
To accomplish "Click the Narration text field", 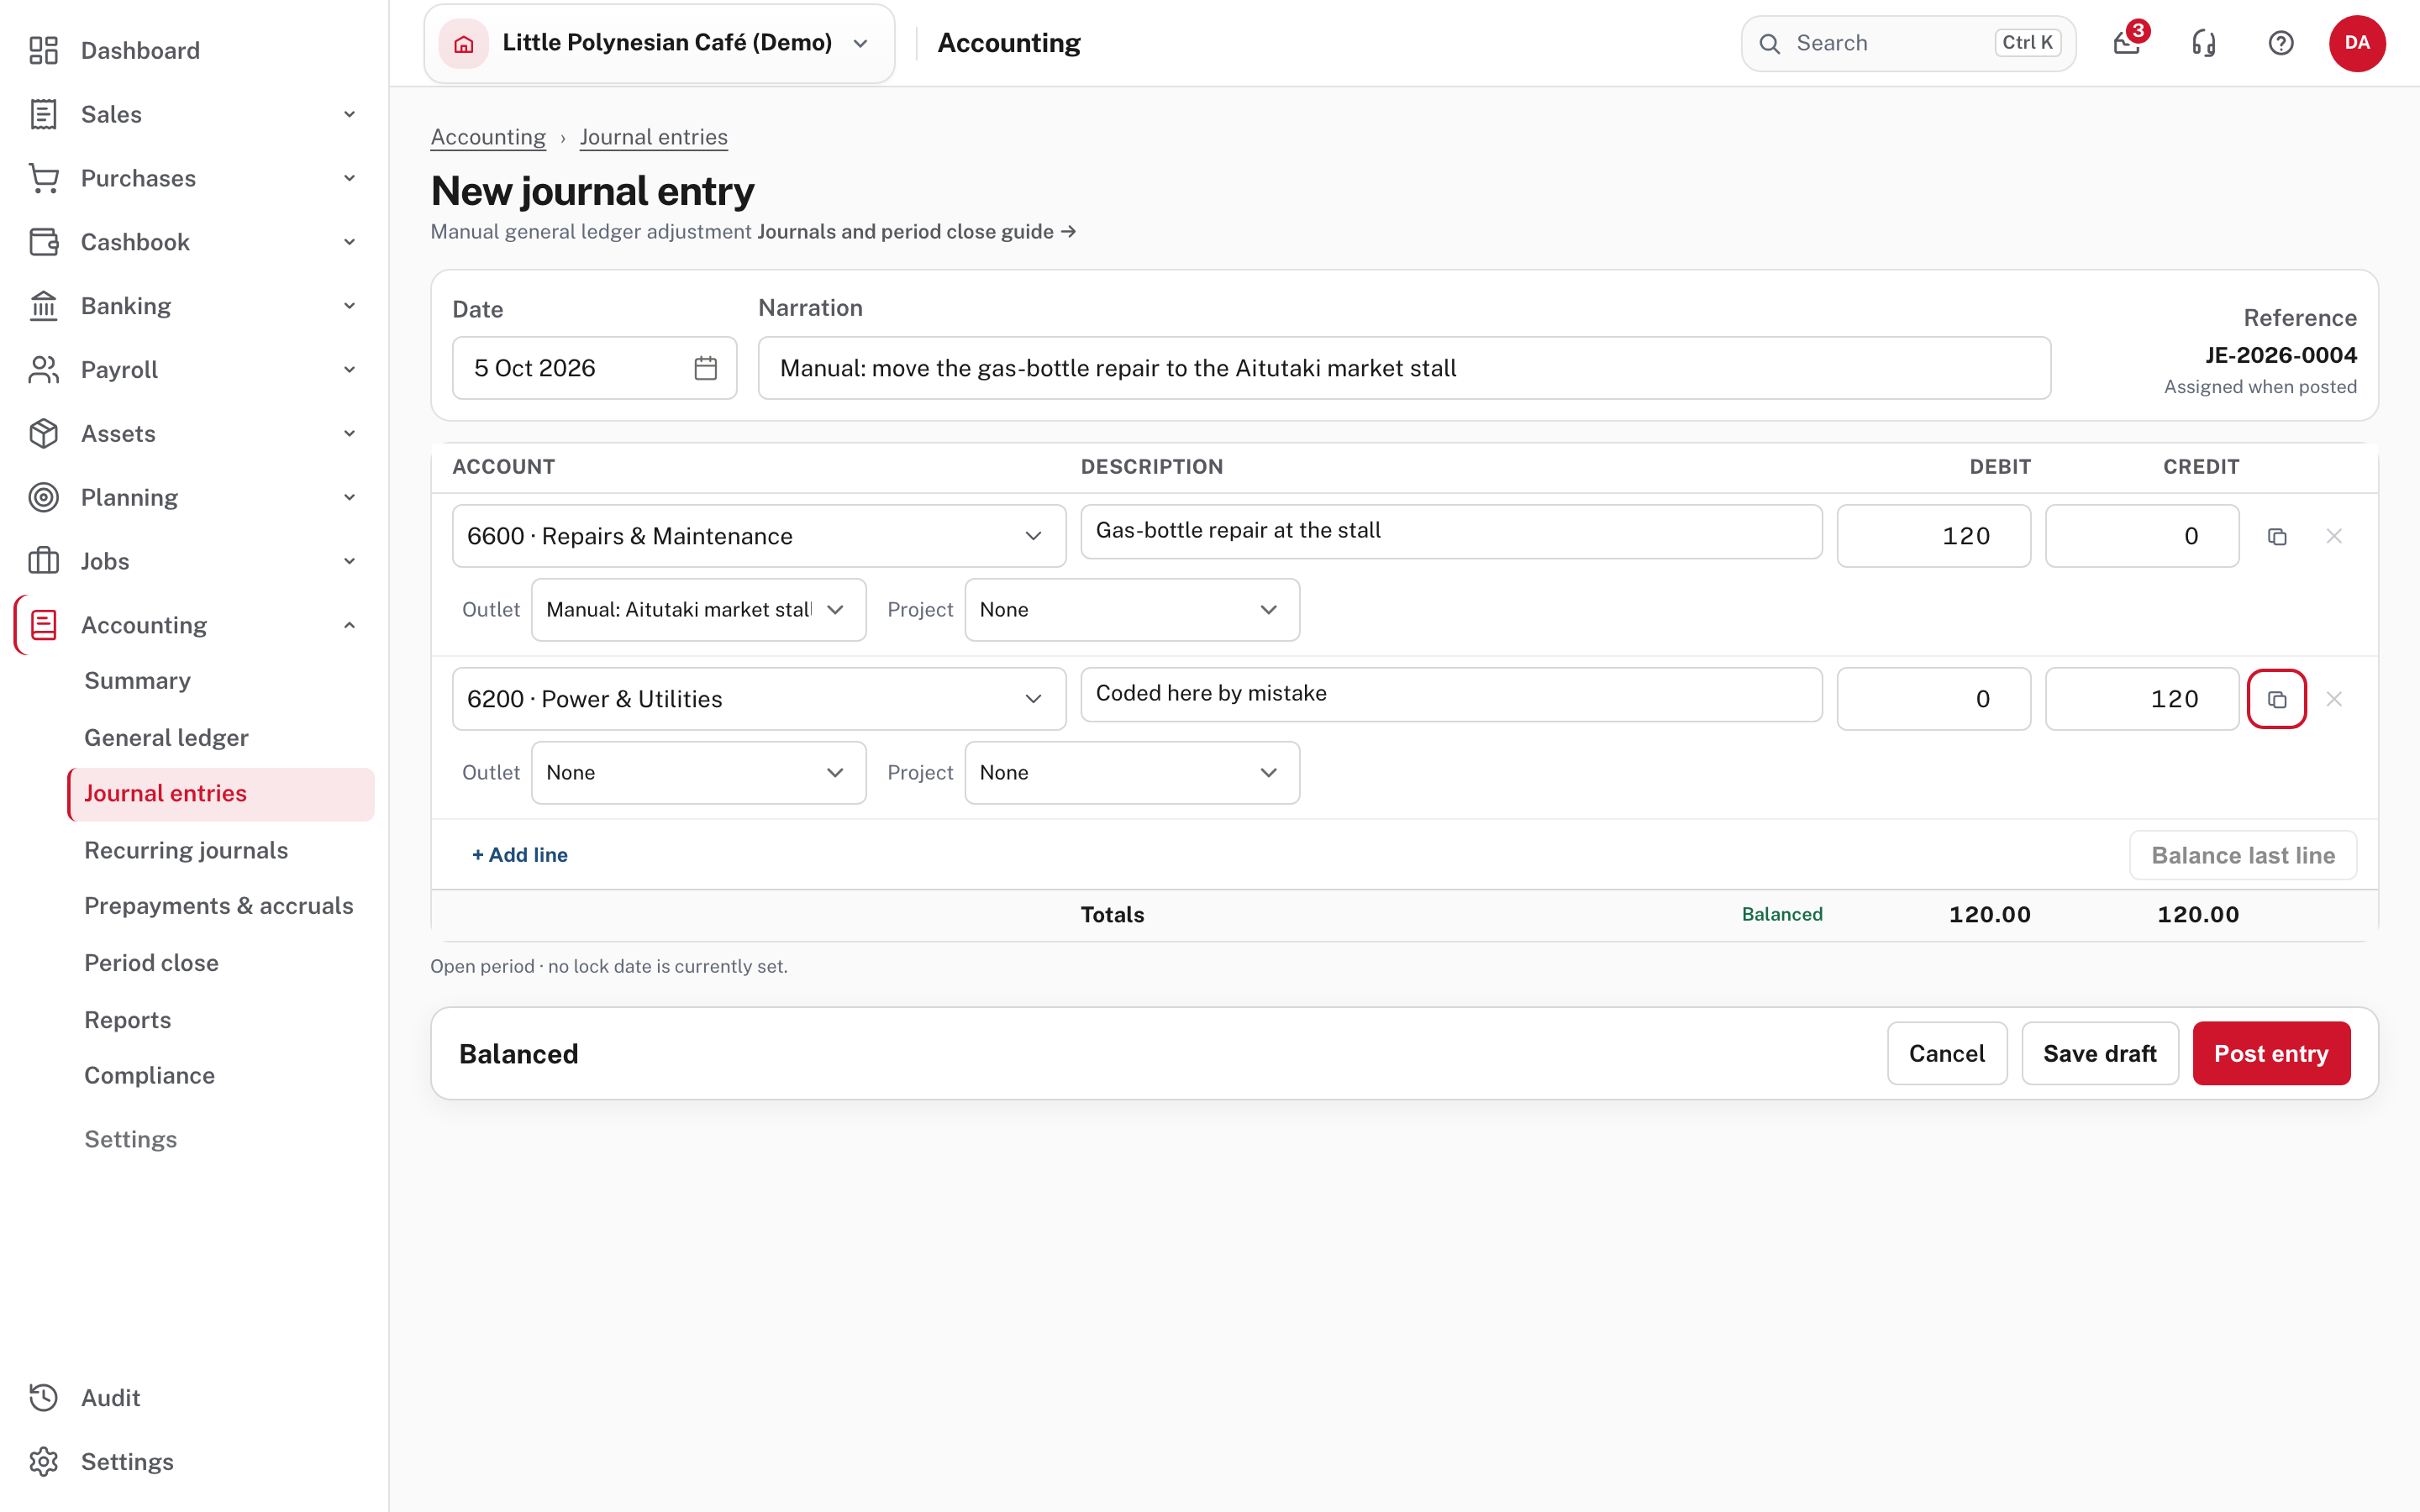I will coord(1404,368).
